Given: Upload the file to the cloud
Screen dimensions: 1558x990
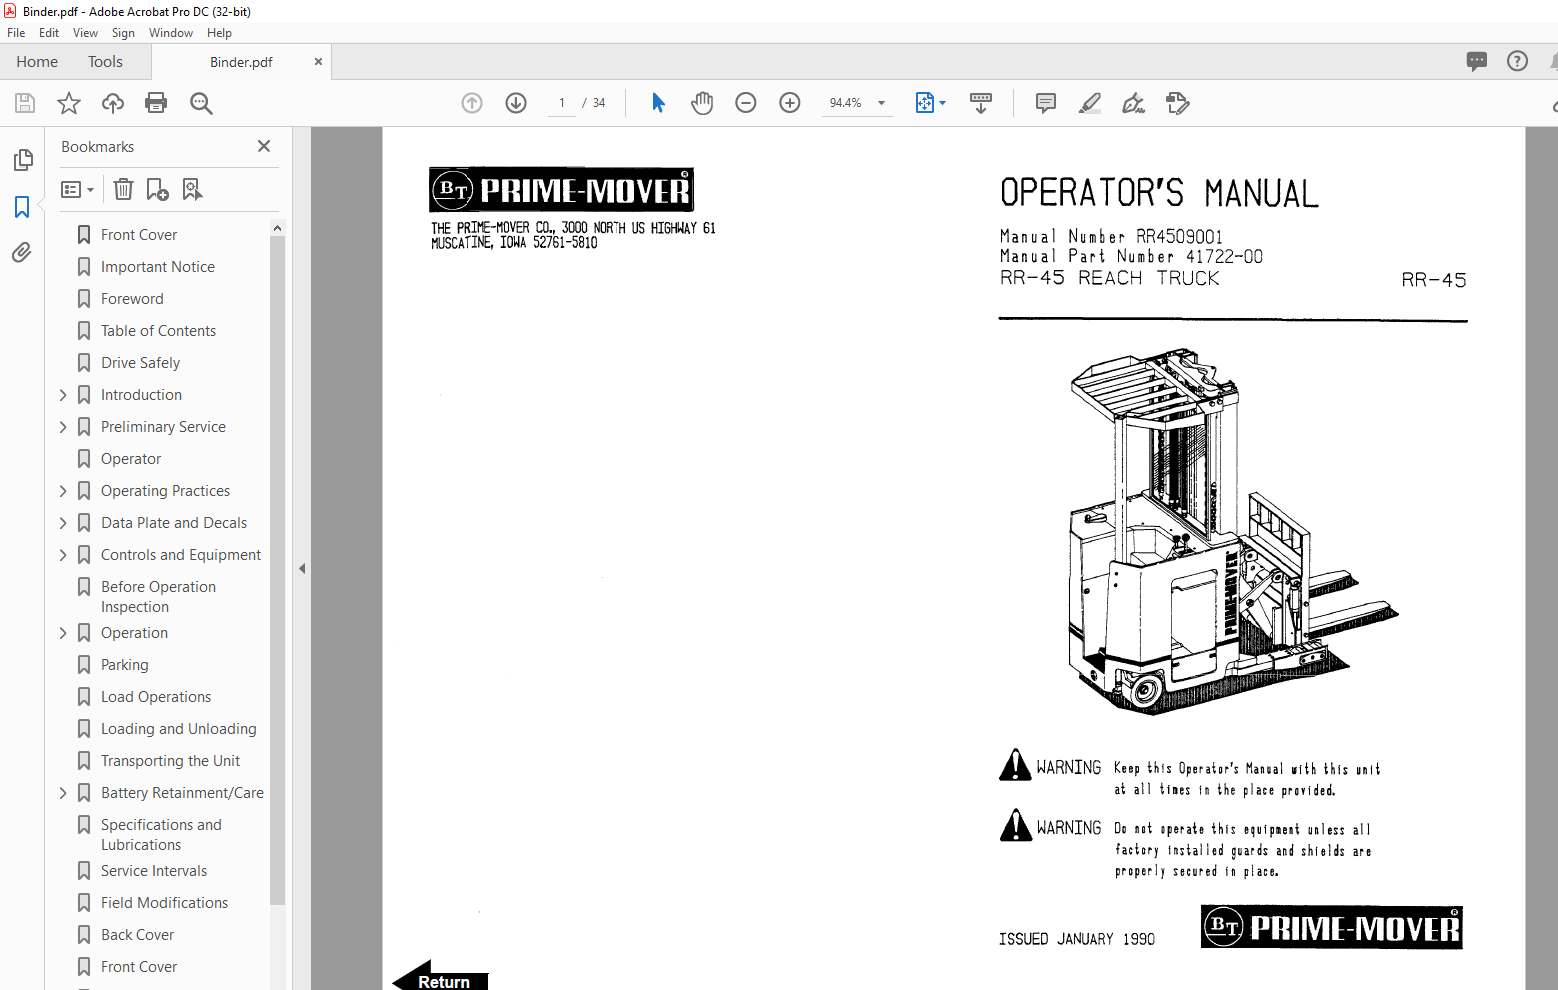Looking at the screenshot, I should pyautogui.click(x=113, y=103).
